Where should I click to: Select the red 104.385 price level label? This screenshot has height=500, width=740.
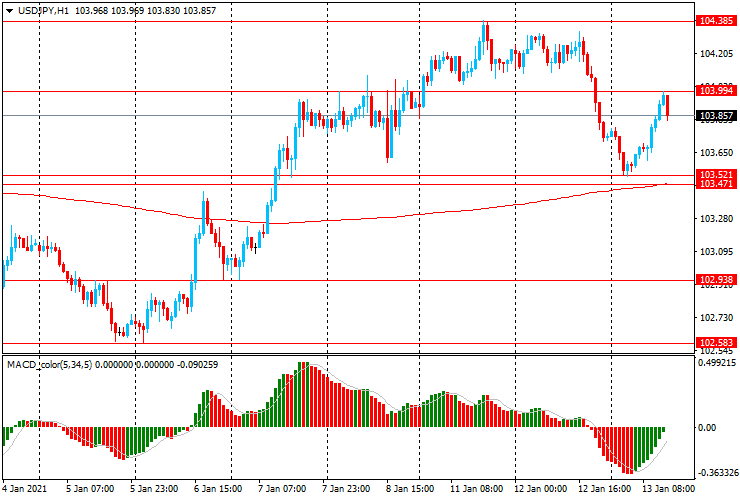716,21
